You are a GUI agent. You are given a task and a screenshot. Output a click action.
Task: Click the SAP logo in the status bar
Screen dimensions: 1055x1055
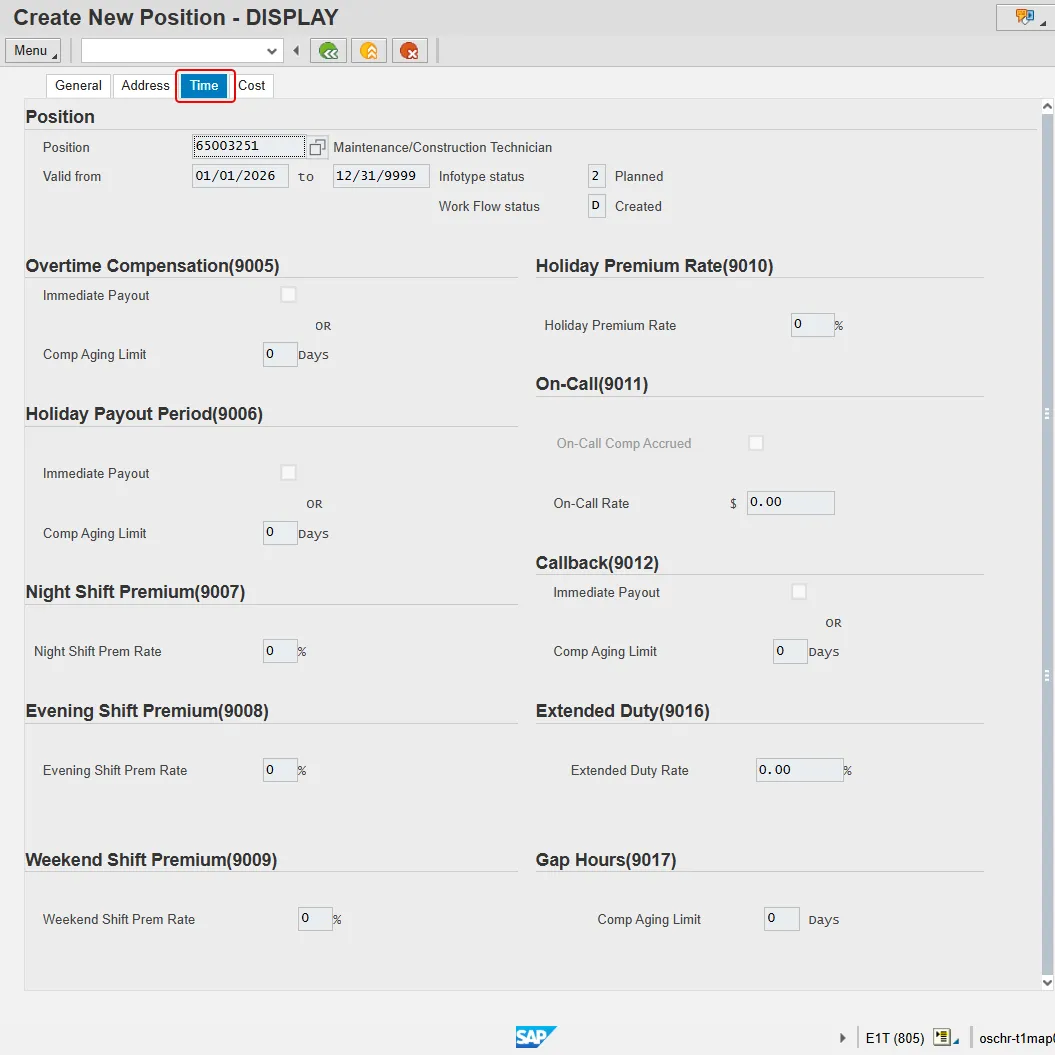535,1037
